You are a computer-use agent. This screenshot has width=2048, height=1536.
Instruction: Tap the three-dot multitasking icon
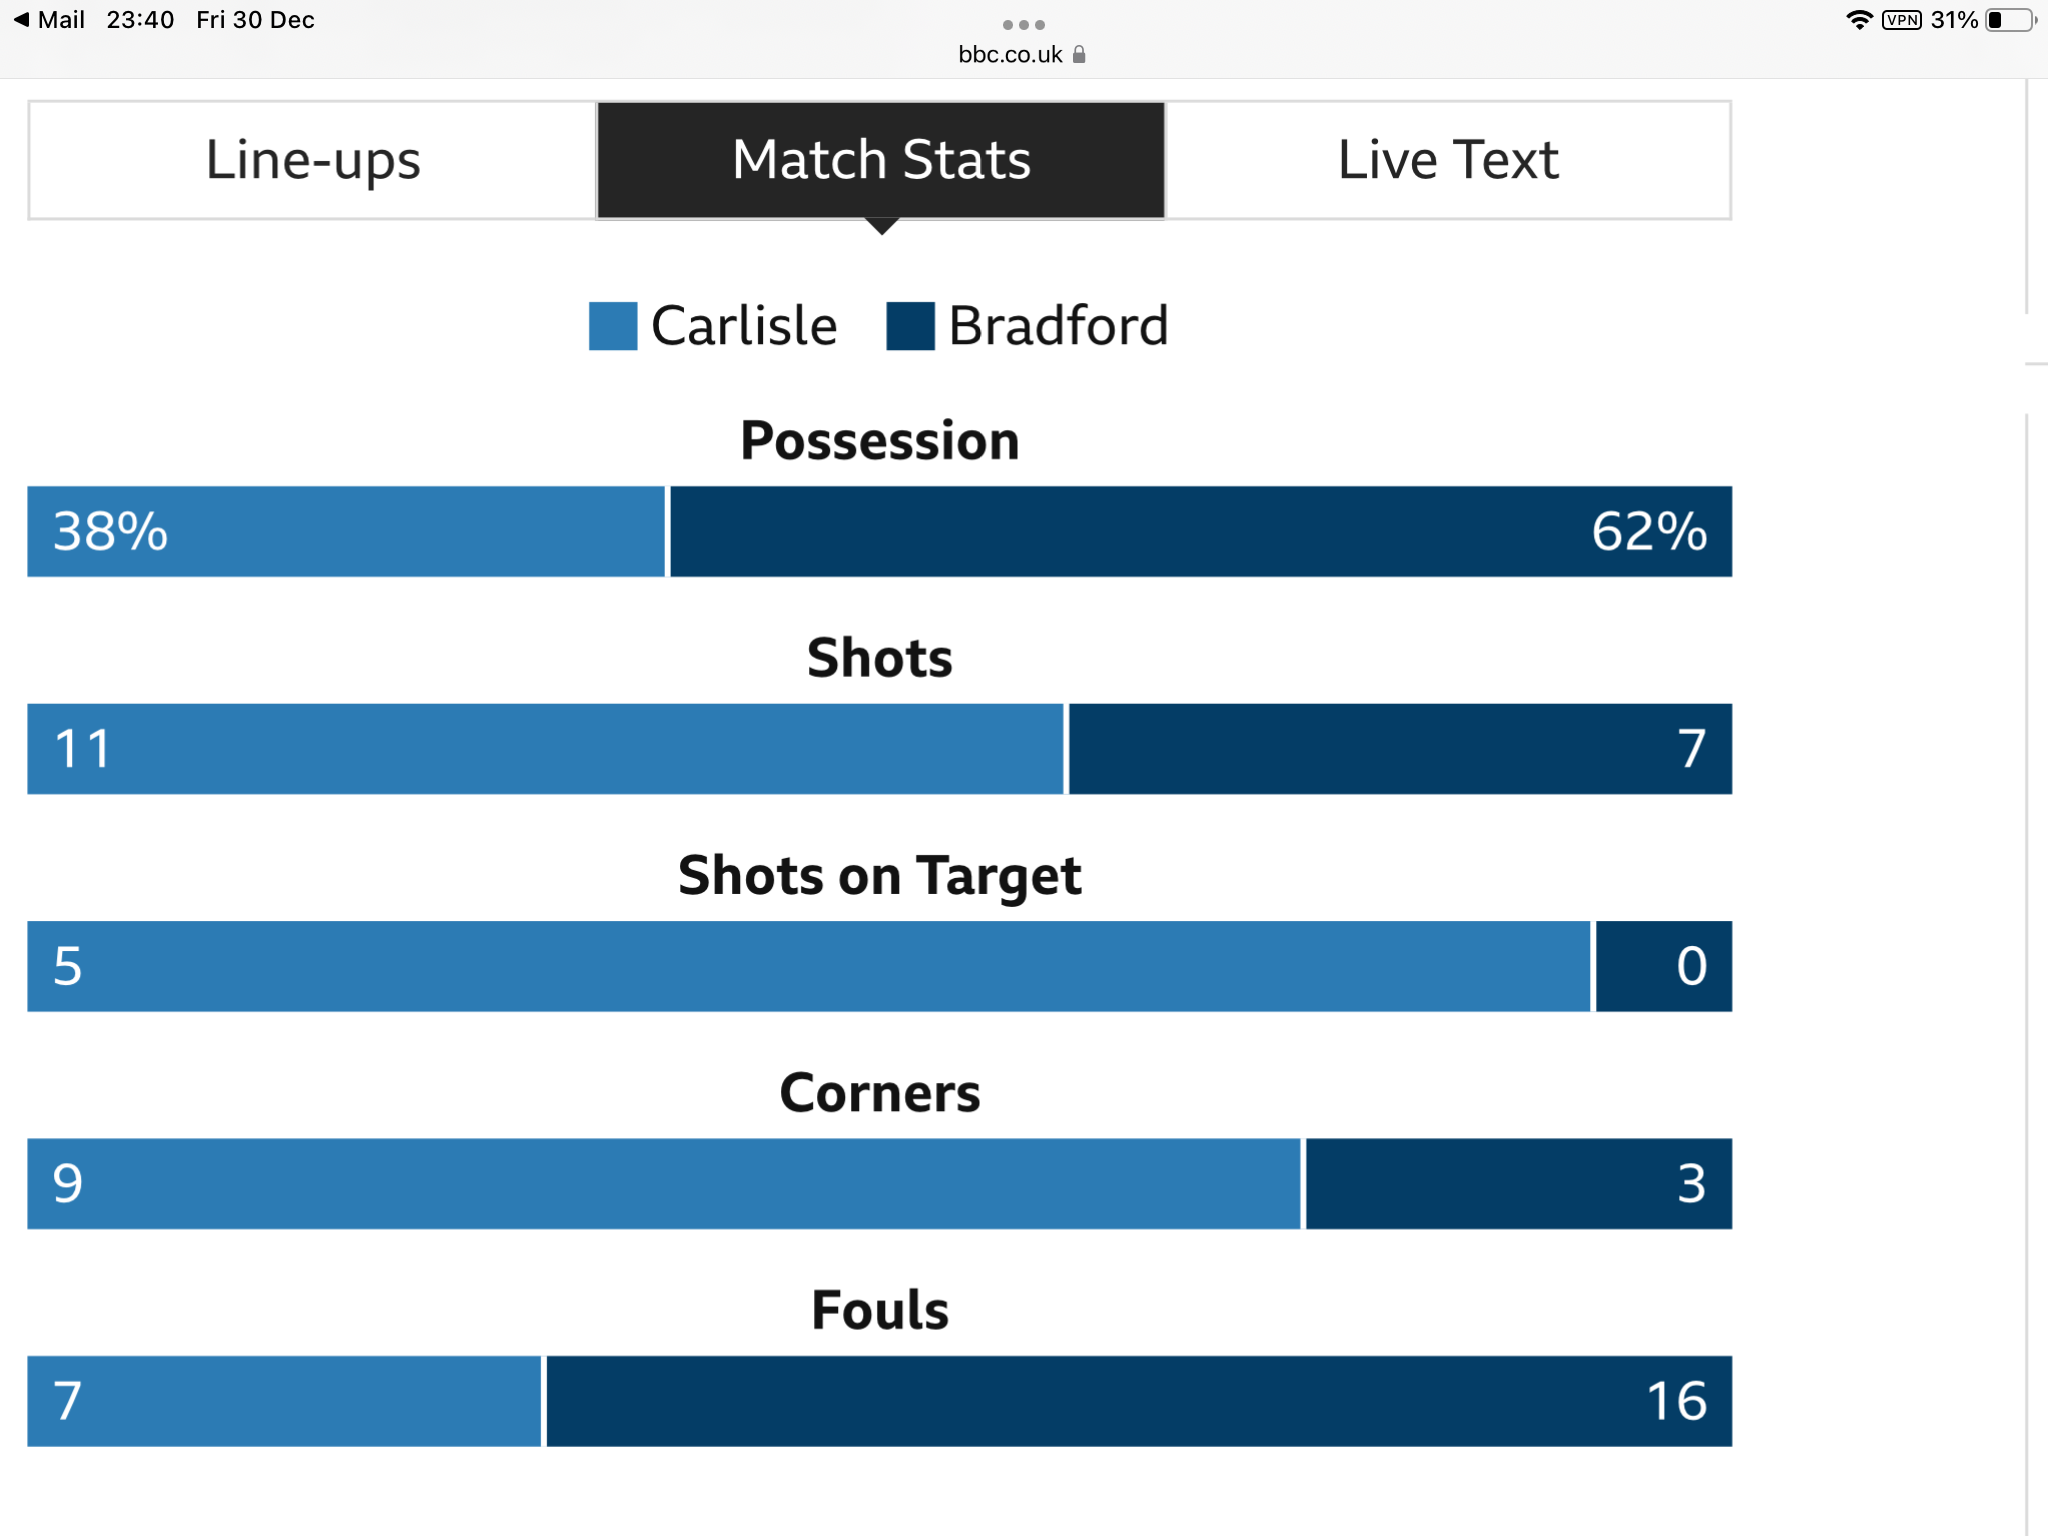pyautogui.click(x=1023, y=24)
